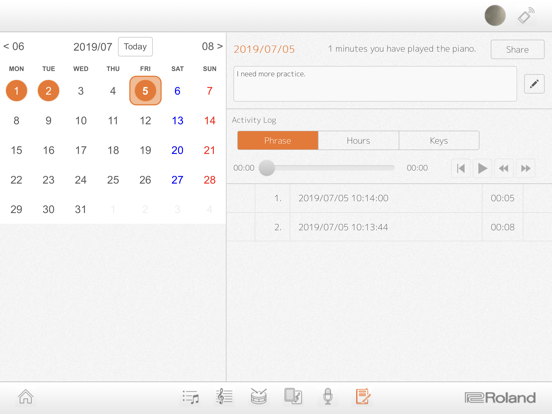Open the microphone recorder icon
Image resolution: width=552 pixels, height=414 pixels.
pos(328,396)
